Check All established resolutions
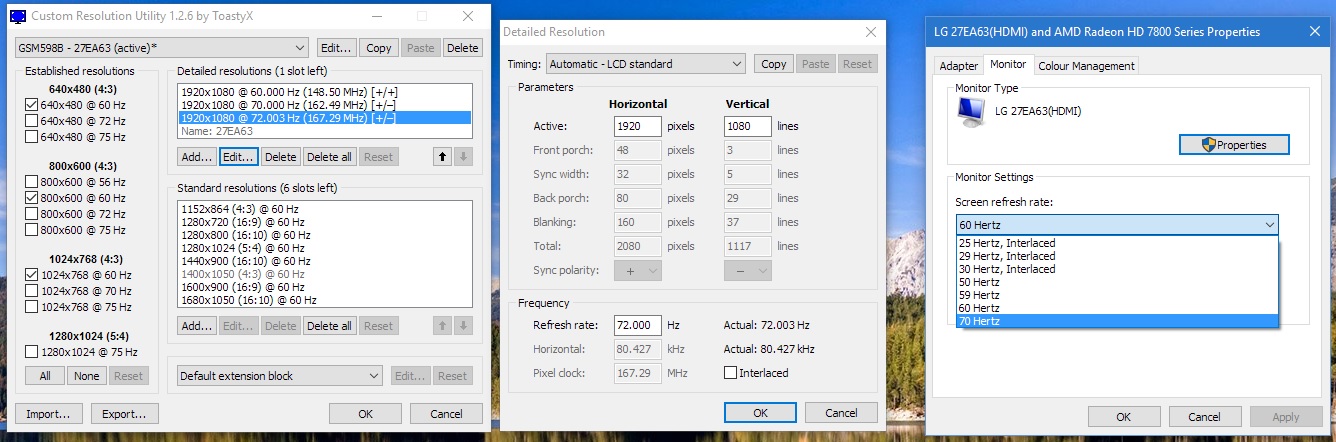The height and width of the screenshot is (442, 1336). (45, 376)
